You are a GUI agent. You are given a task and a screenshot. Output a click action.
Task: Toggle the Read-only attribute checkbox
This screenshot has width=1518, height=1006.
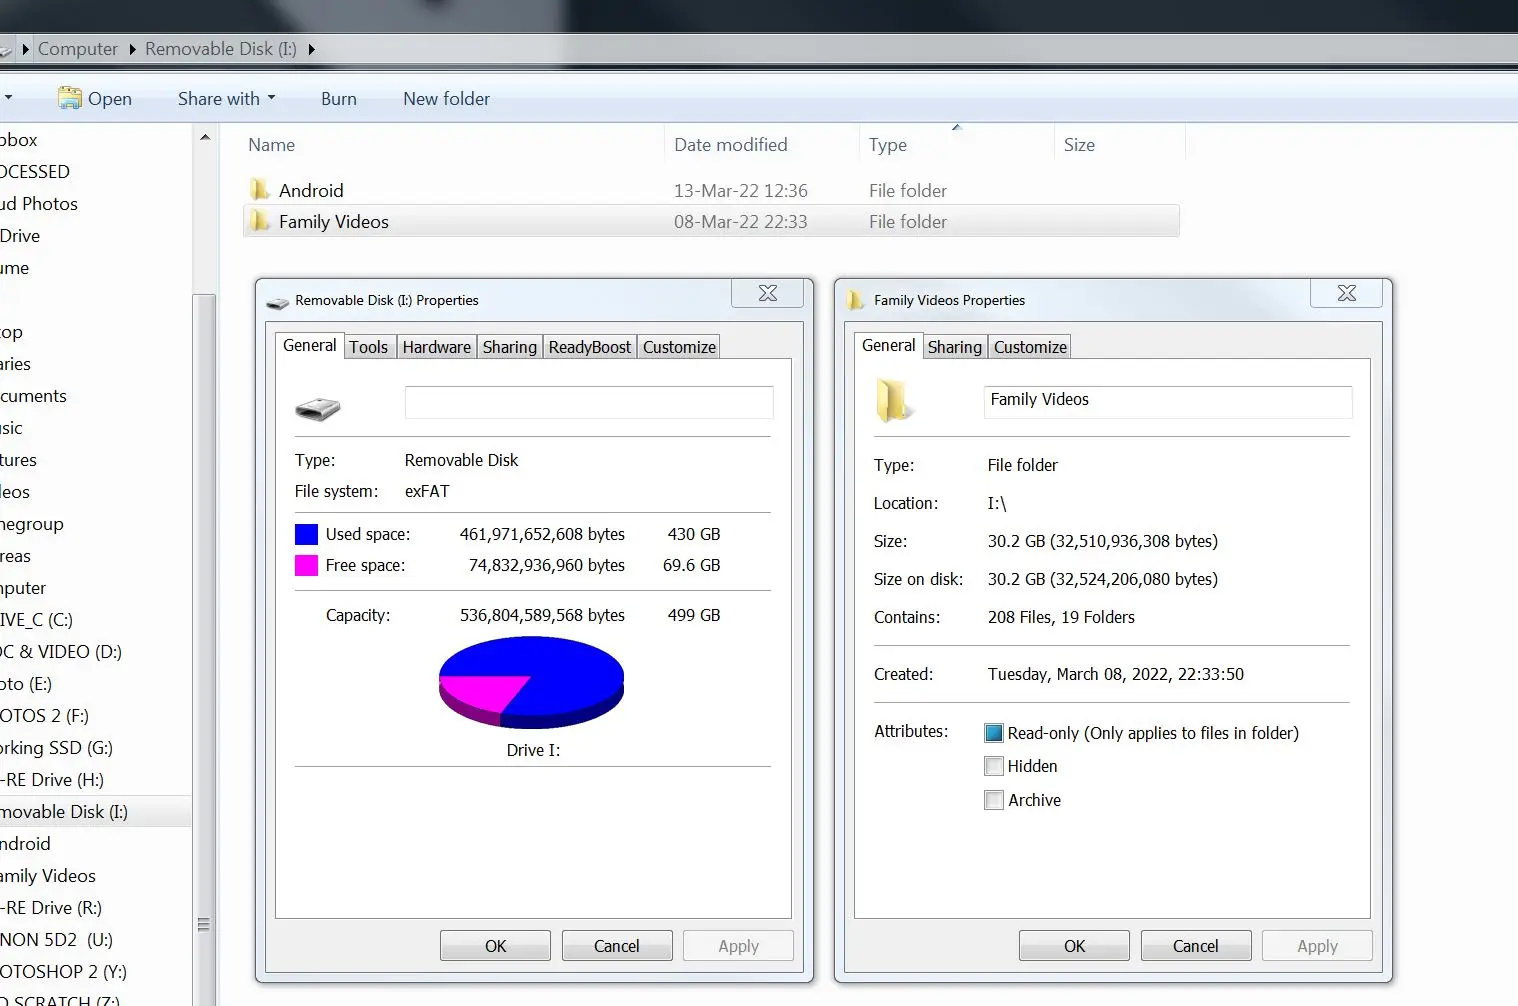click(x=993, y=733)
